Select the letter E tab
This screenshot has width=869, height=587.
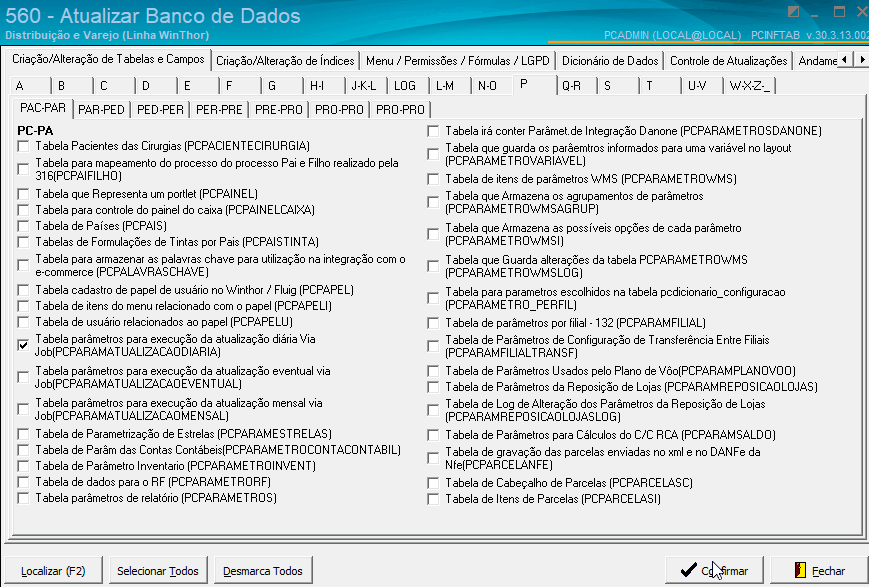click(x=198, y=86)
